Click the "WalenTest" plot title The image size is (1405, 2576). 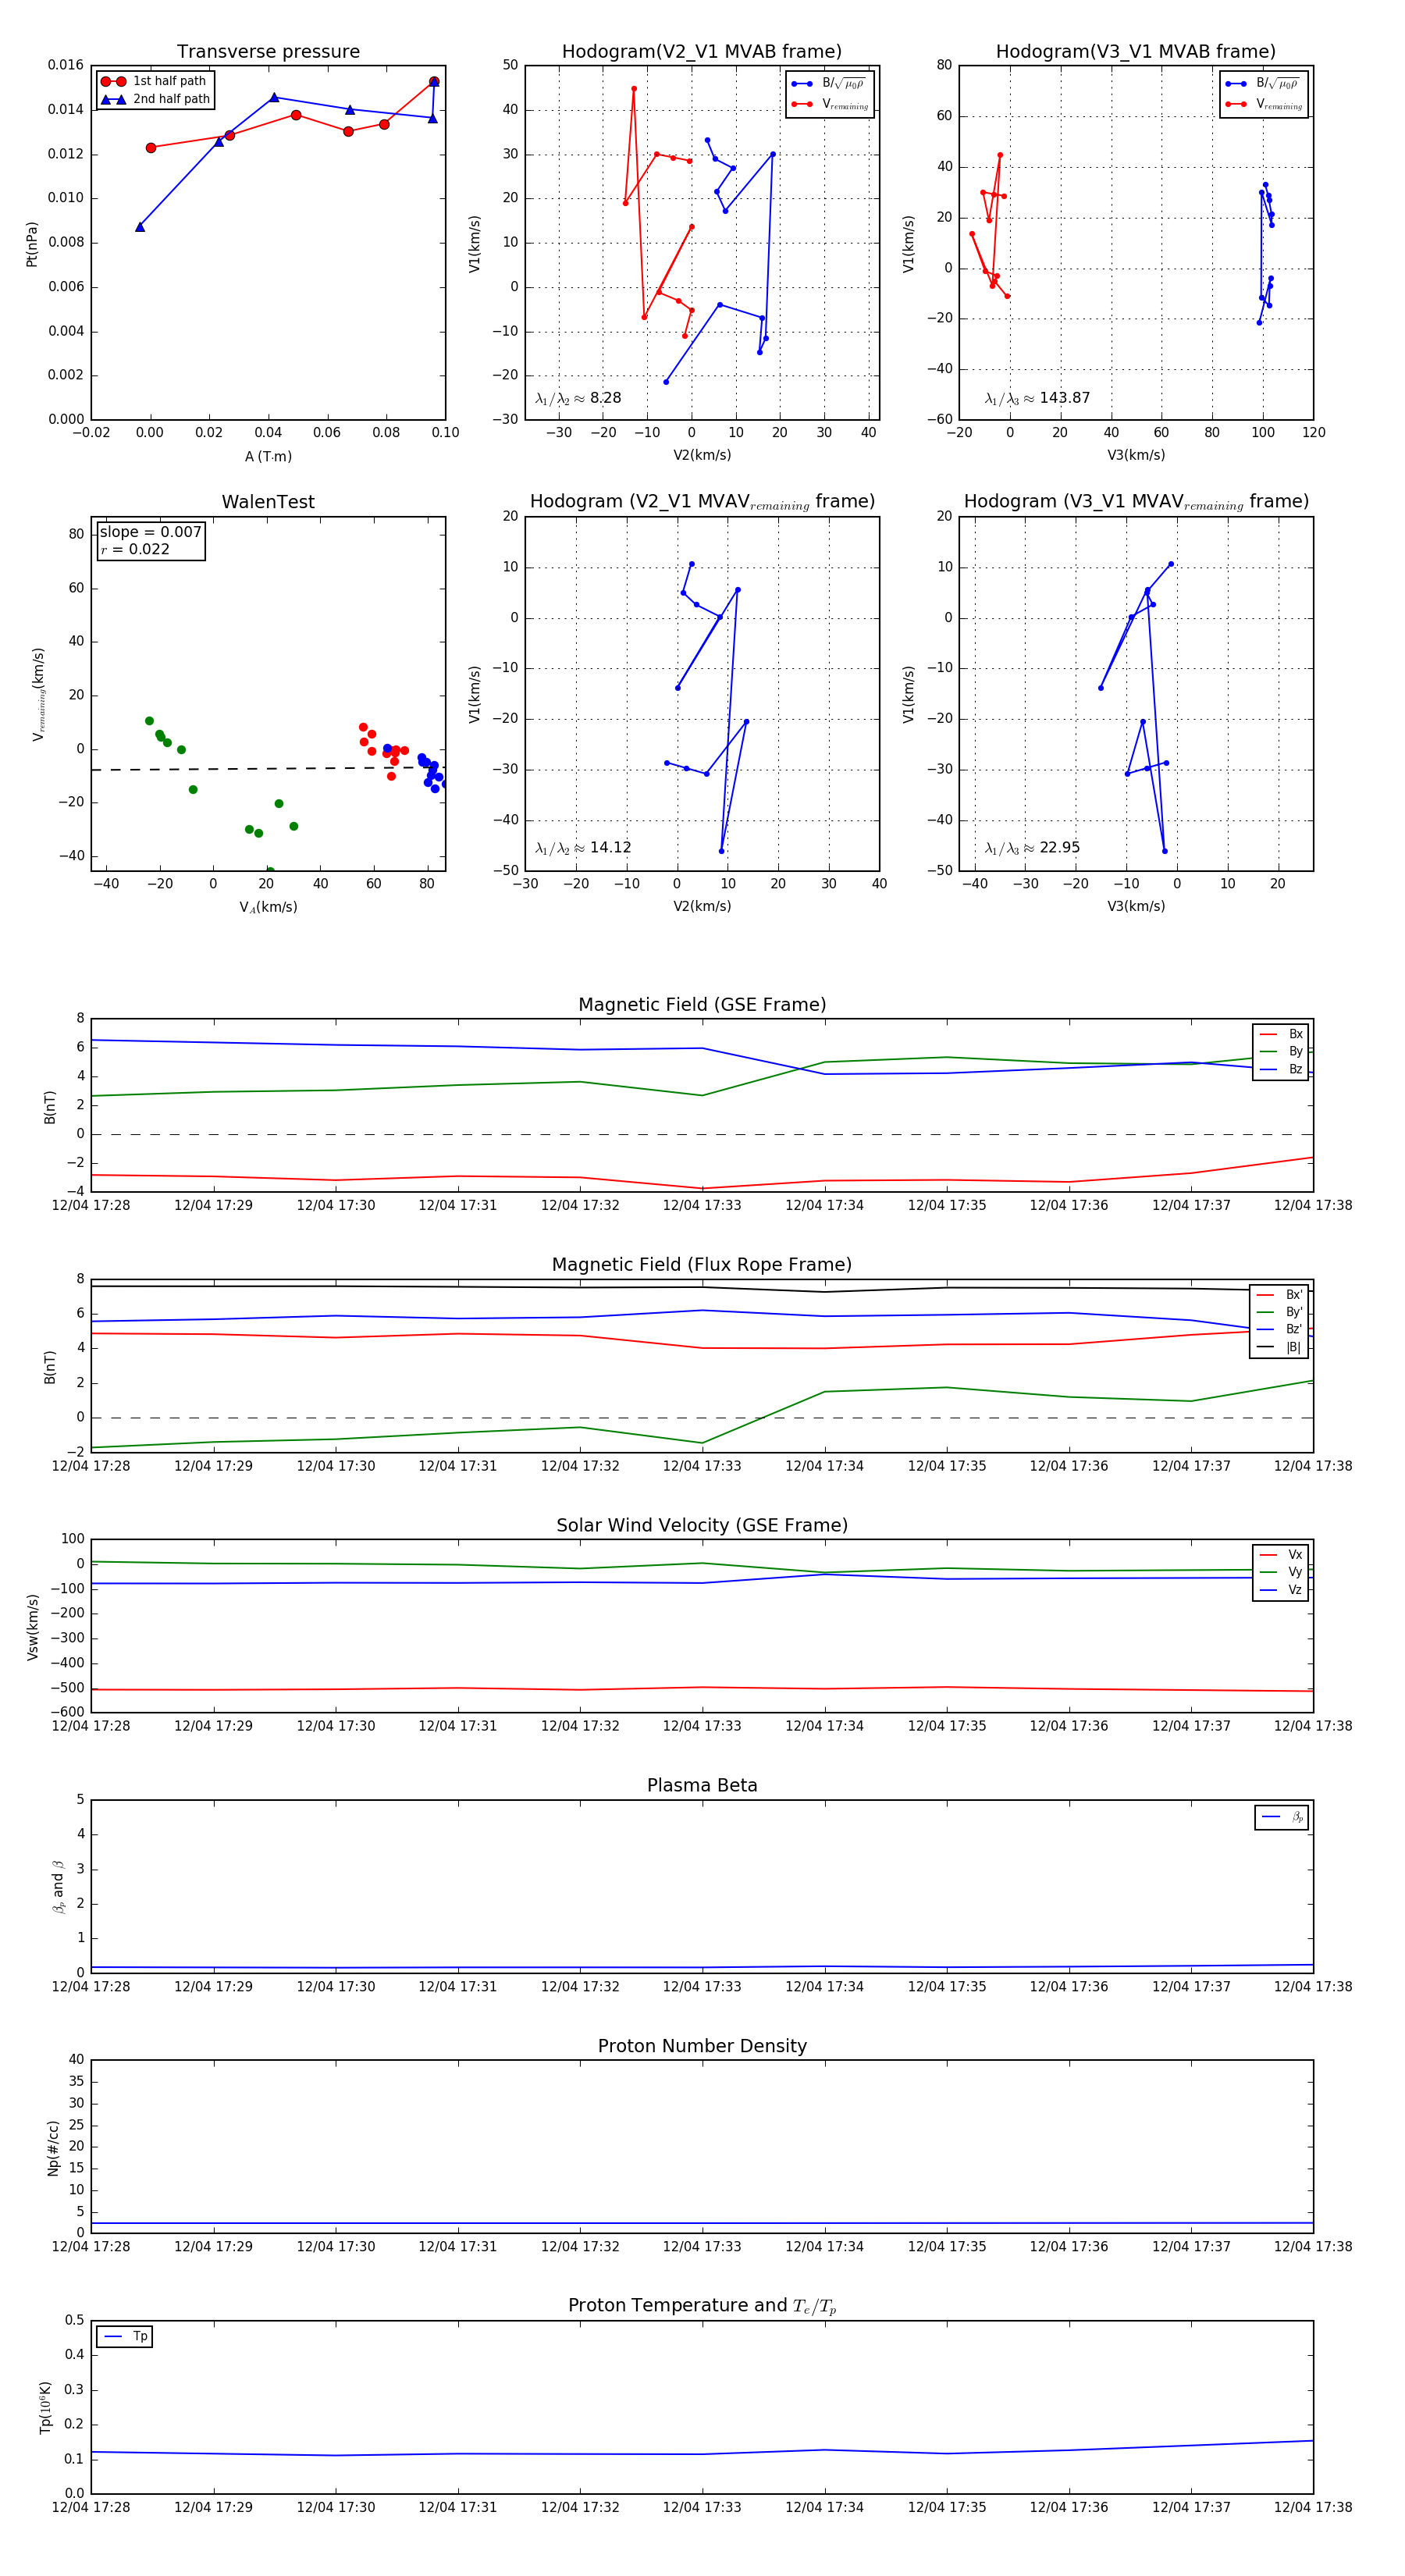click(x=268, y=502)
